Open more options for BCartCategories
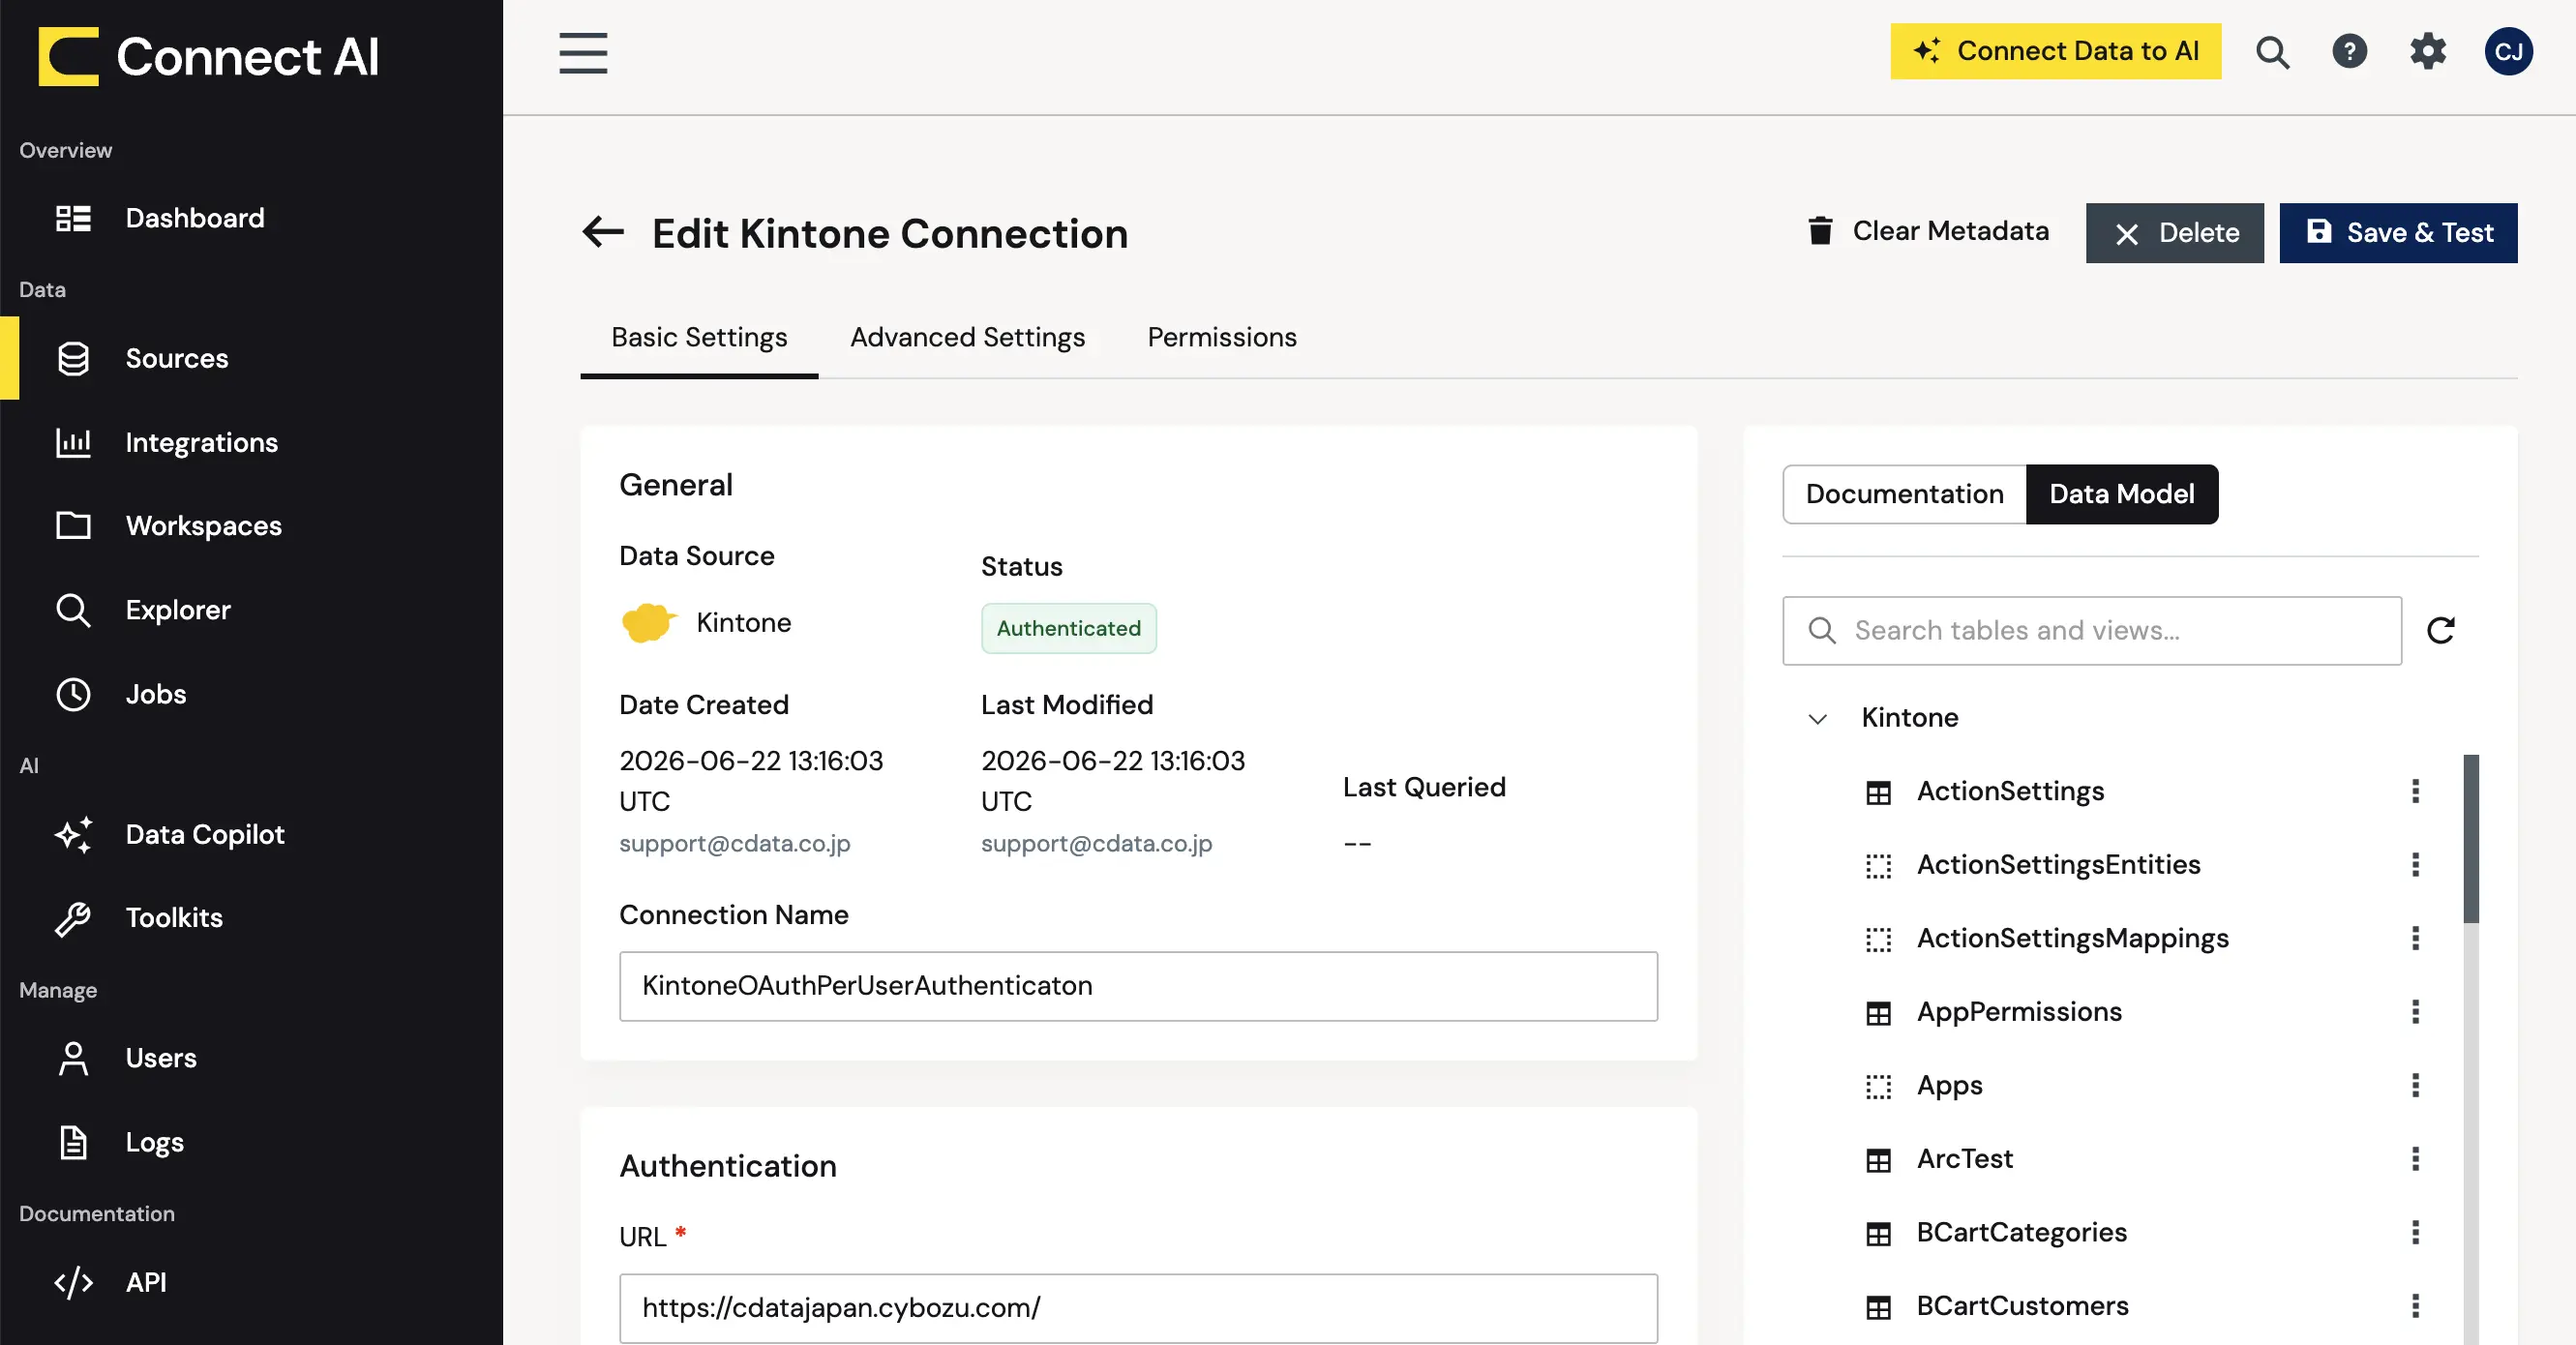2576x1345 pixels. pos(2415,1232)
